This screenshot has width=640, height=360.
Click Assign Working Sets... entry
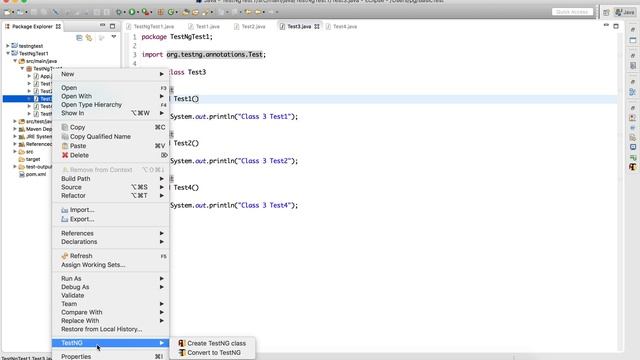111,265
